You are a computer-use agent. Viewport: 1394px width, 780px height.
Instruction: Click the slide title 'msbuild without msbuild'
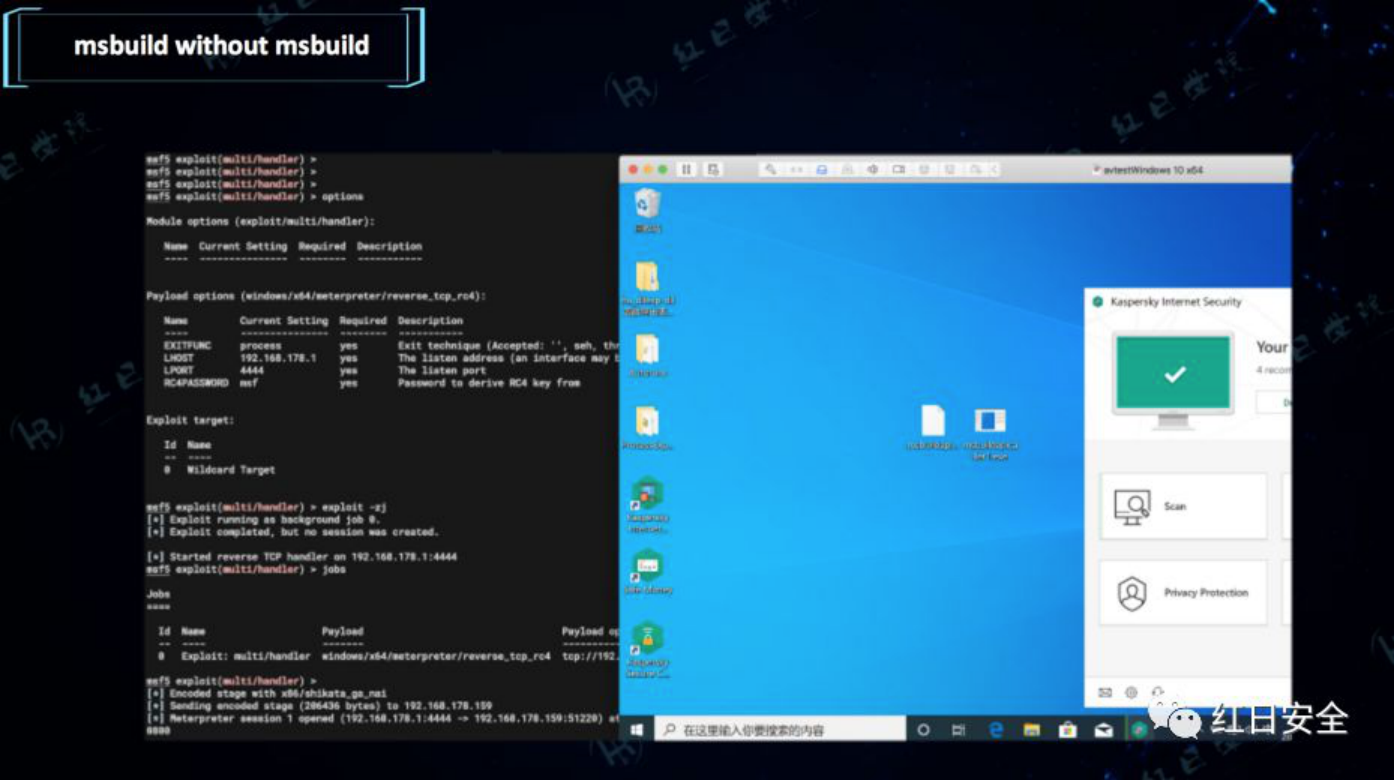[221, 45]
